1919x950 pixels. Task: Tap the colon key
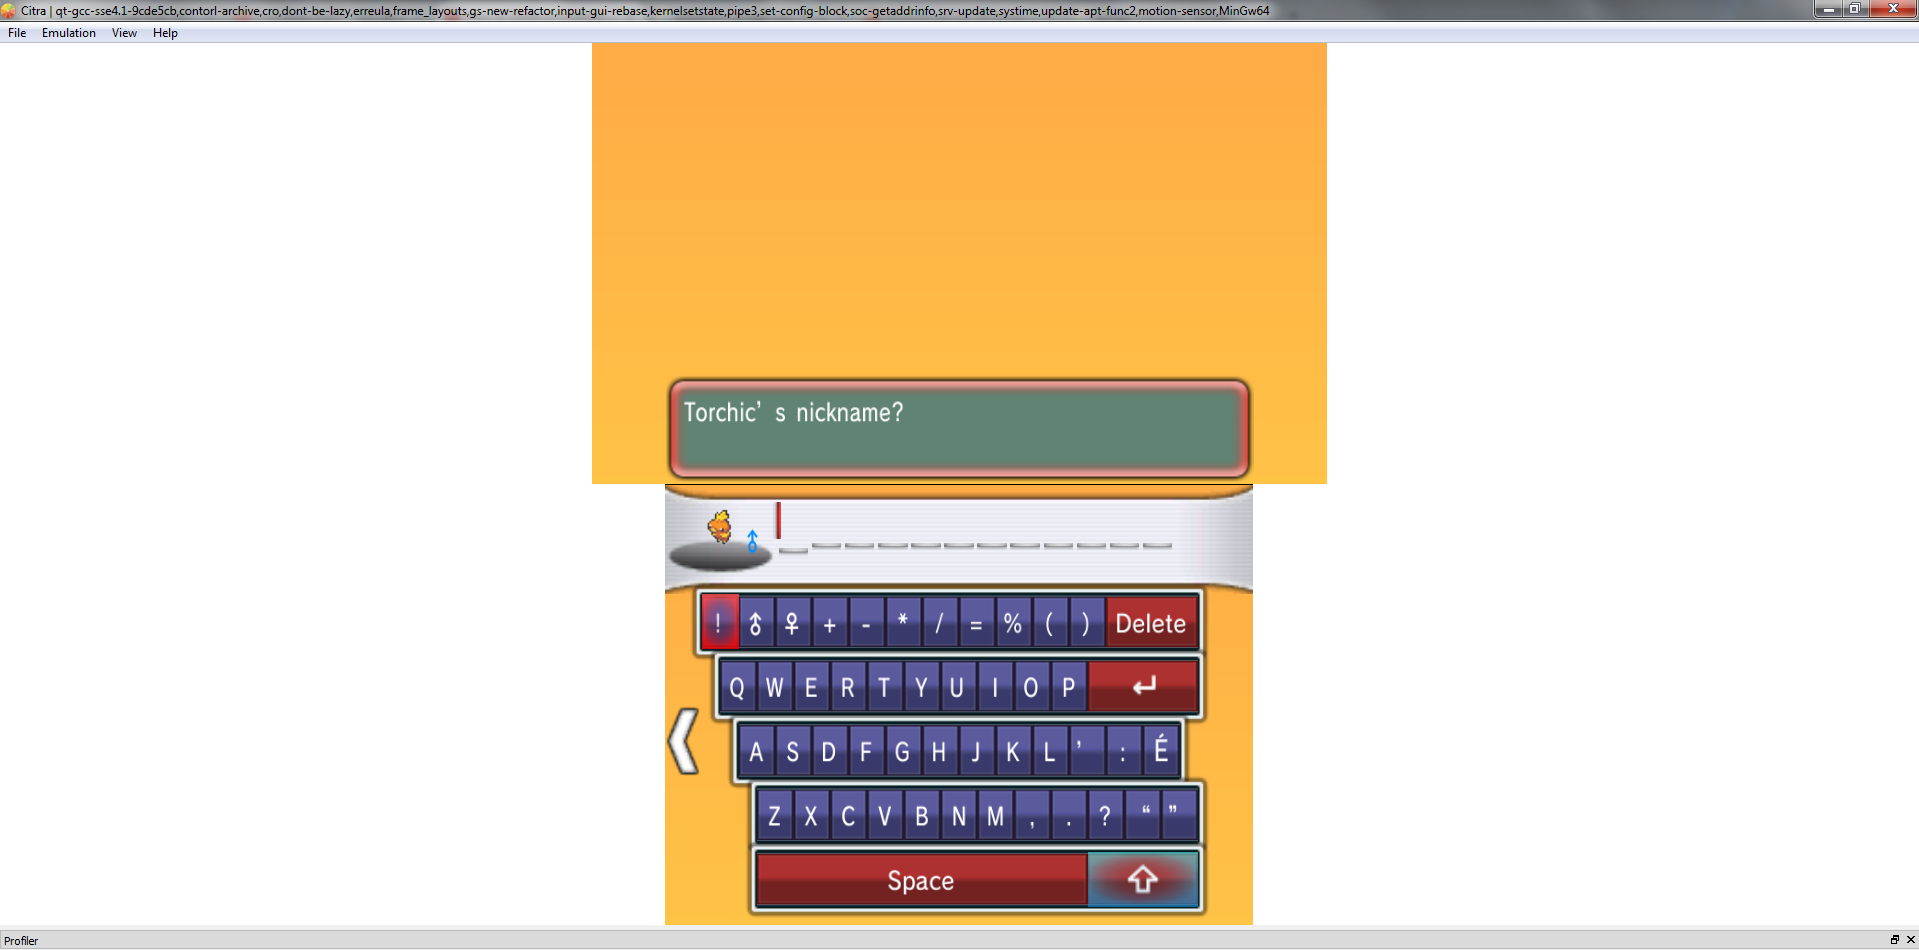tap(1123, 752)
